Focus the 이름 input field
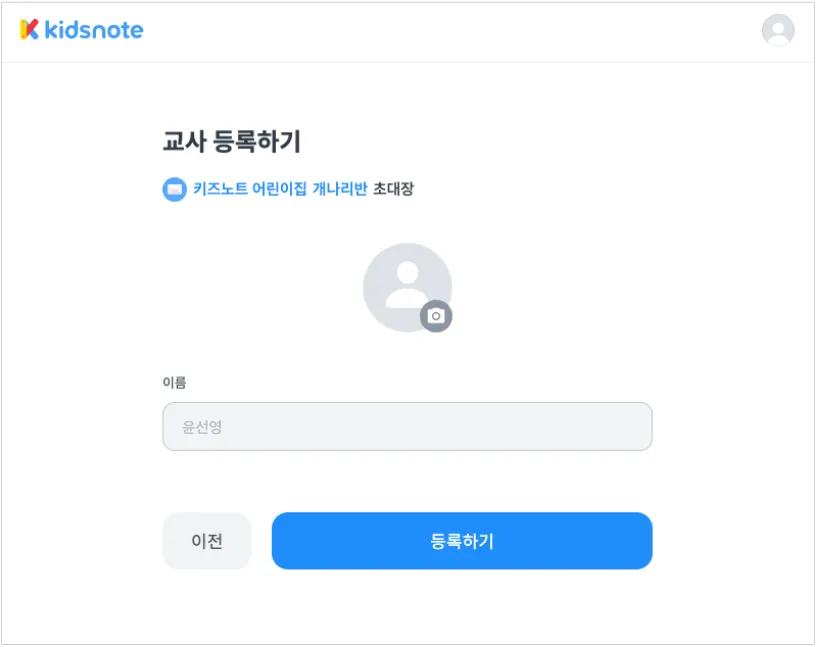Image resolution: width=818 pixels, height=647 pixels. coord(407,427)
